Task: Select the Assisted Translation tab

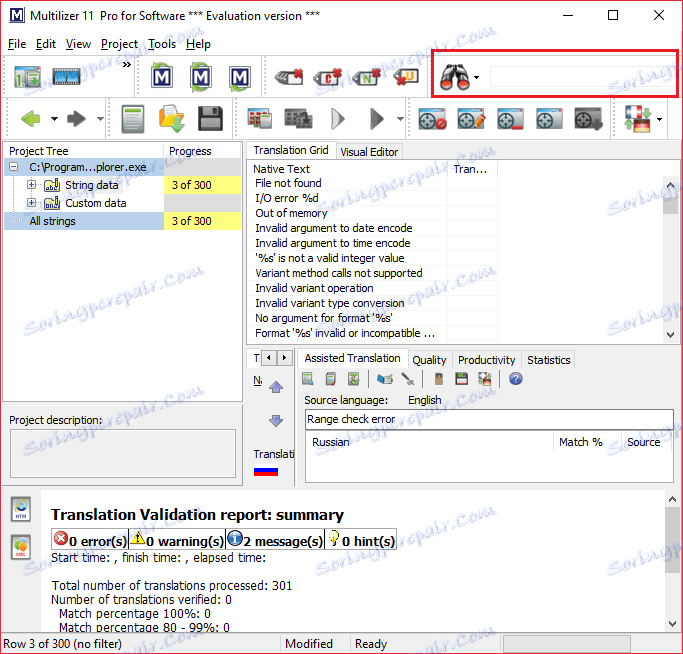Action: click(352, 358)
